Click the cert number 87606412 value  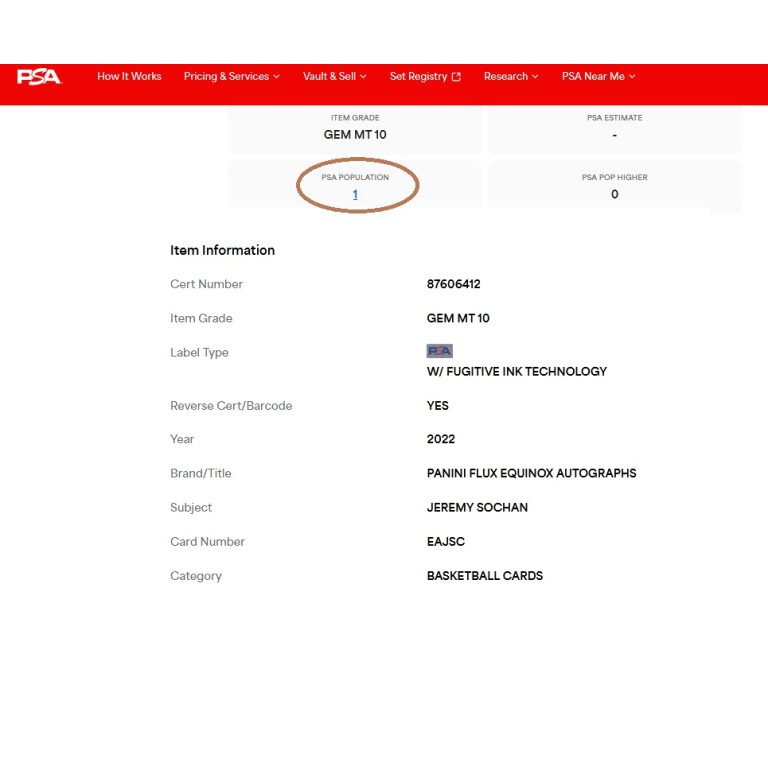(x=453, y=284)
